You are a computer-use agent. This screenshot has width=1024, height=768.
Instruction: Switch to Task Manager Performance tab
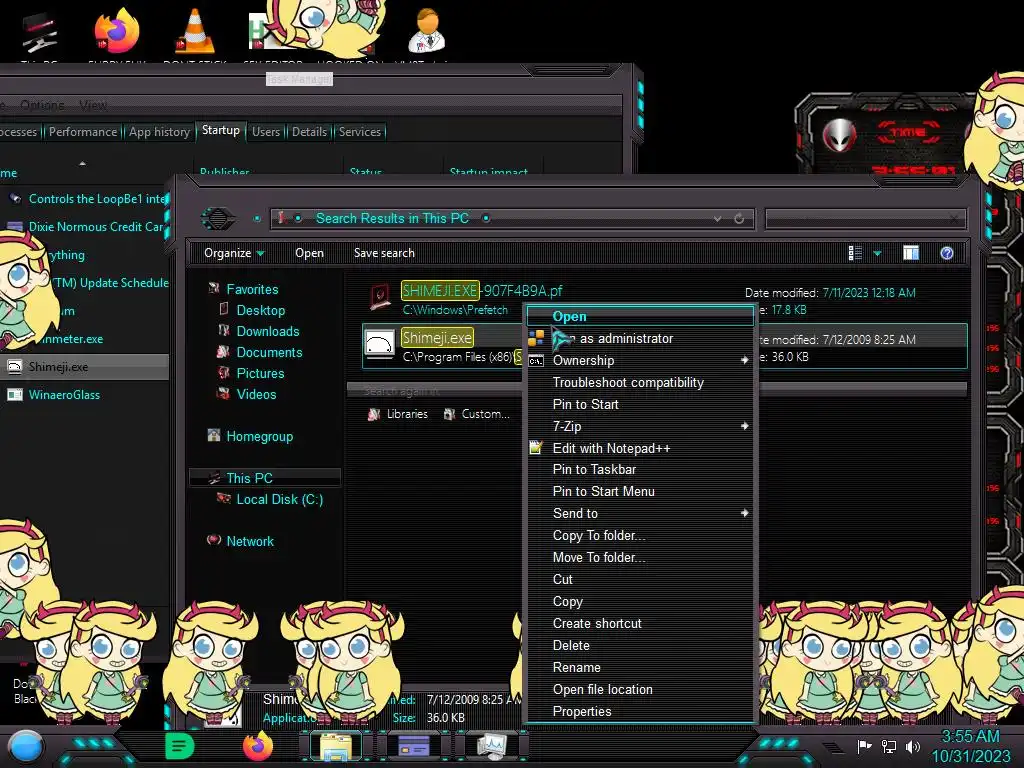point(83,131)
